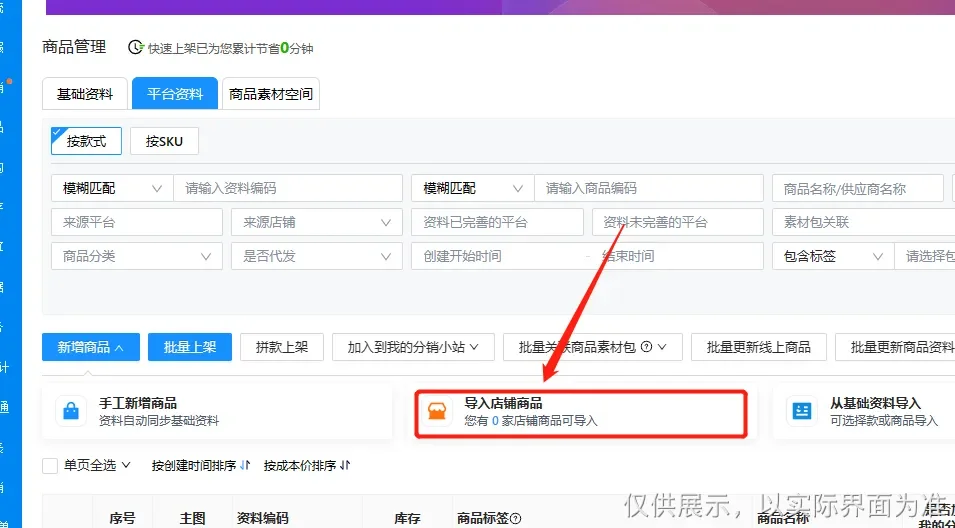Switch to the 平台资料 tab
Viewport: 955px width, 528px height.
(x=175, y=94)
